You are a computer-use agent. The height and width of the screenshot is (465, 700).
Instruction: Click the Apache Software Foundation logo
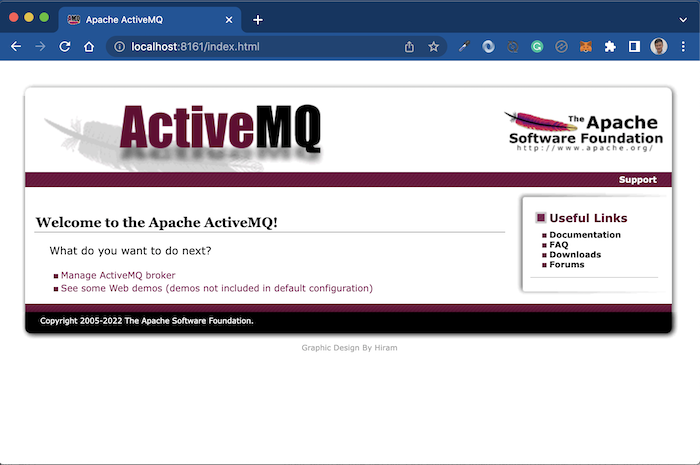(x=584, y=132)
